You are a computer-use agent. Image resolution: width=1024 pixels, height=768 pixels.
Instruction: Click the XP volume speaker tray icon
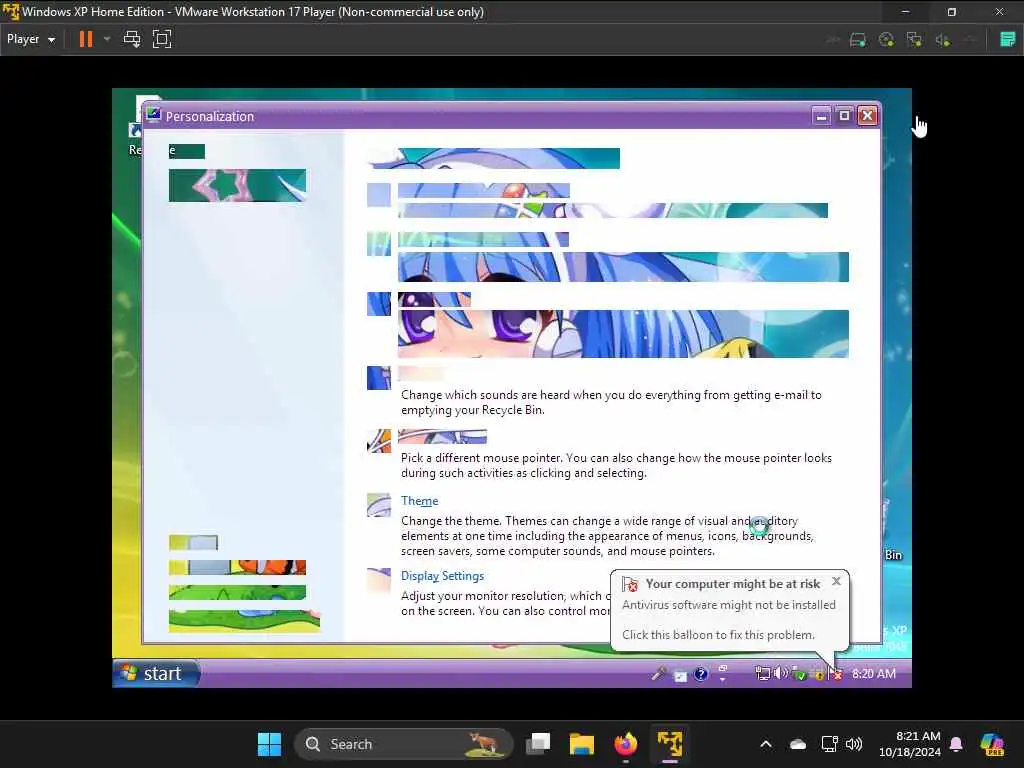coord(780,673)
